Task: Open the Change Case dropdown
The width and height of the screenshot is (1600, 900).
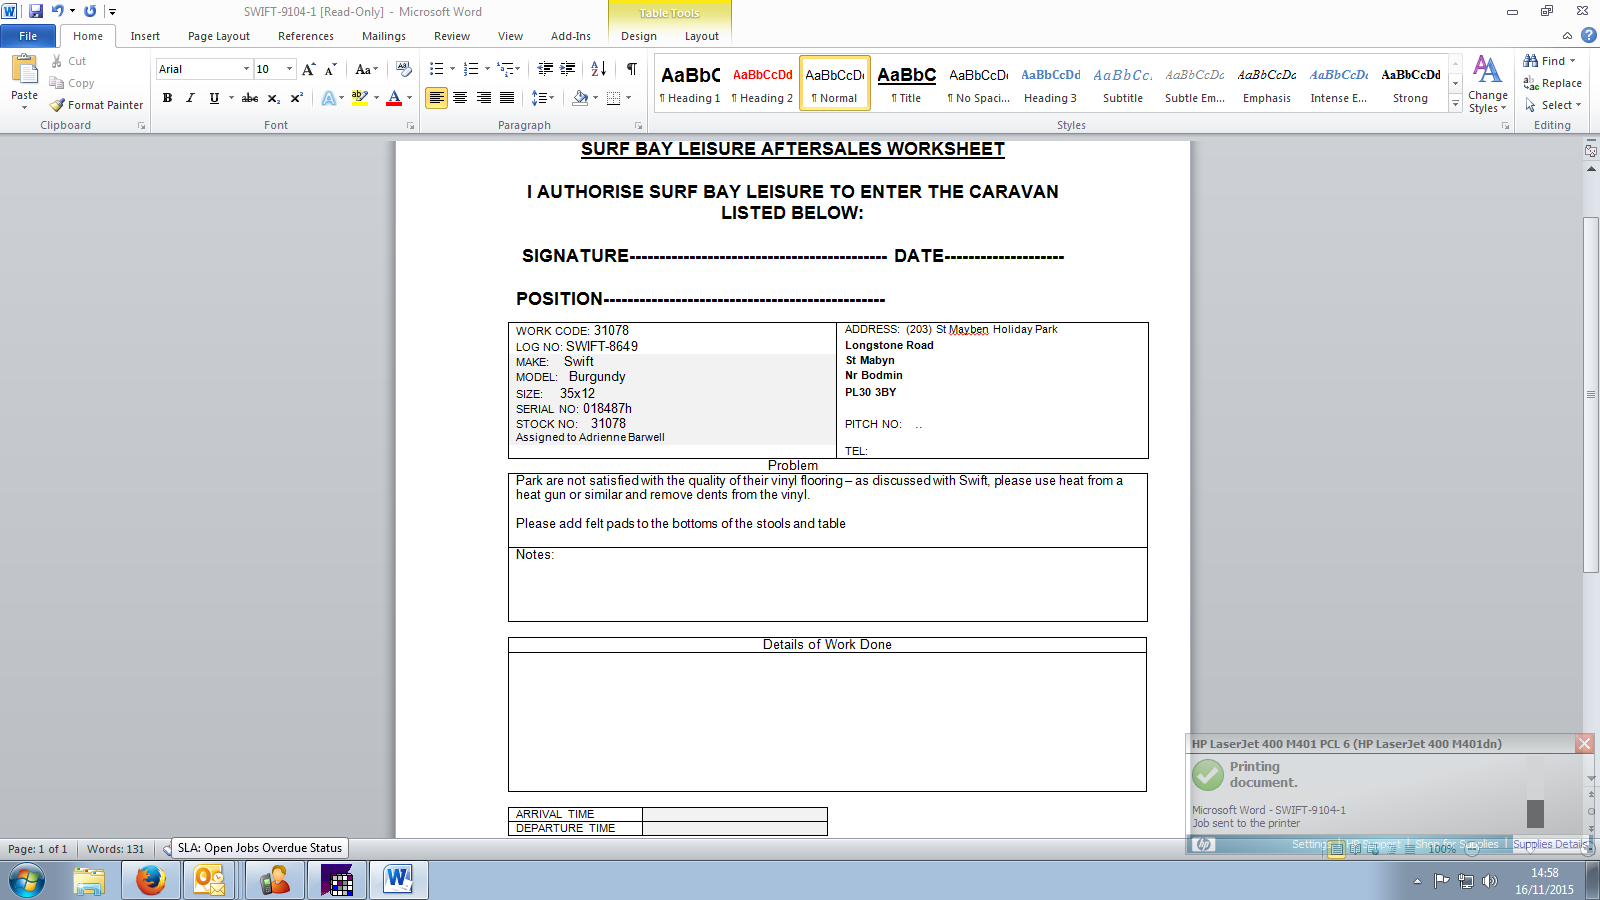Action: coord(366,69)
